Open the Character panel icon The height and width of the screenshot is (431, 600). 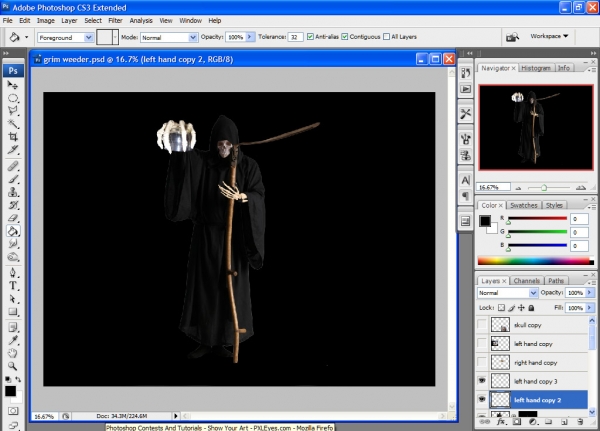tap(465, 180)
